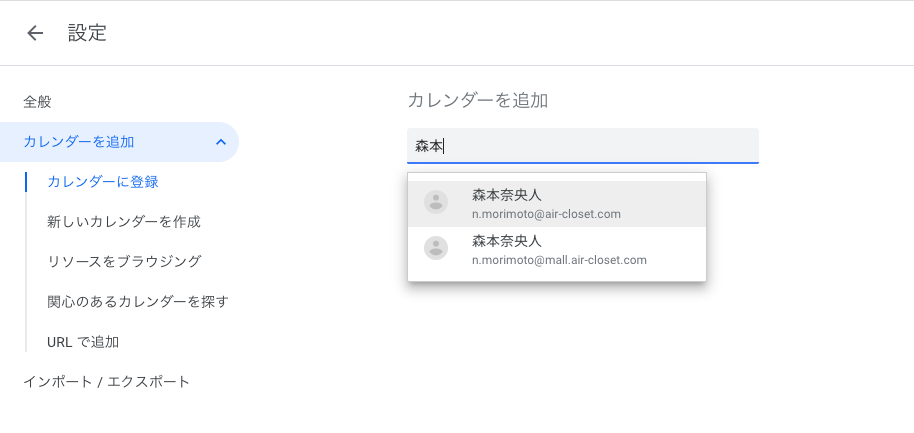Open 関心のあるカレンダーを探す
This screenshot has width=914, height=433.
tap(138, 302)
